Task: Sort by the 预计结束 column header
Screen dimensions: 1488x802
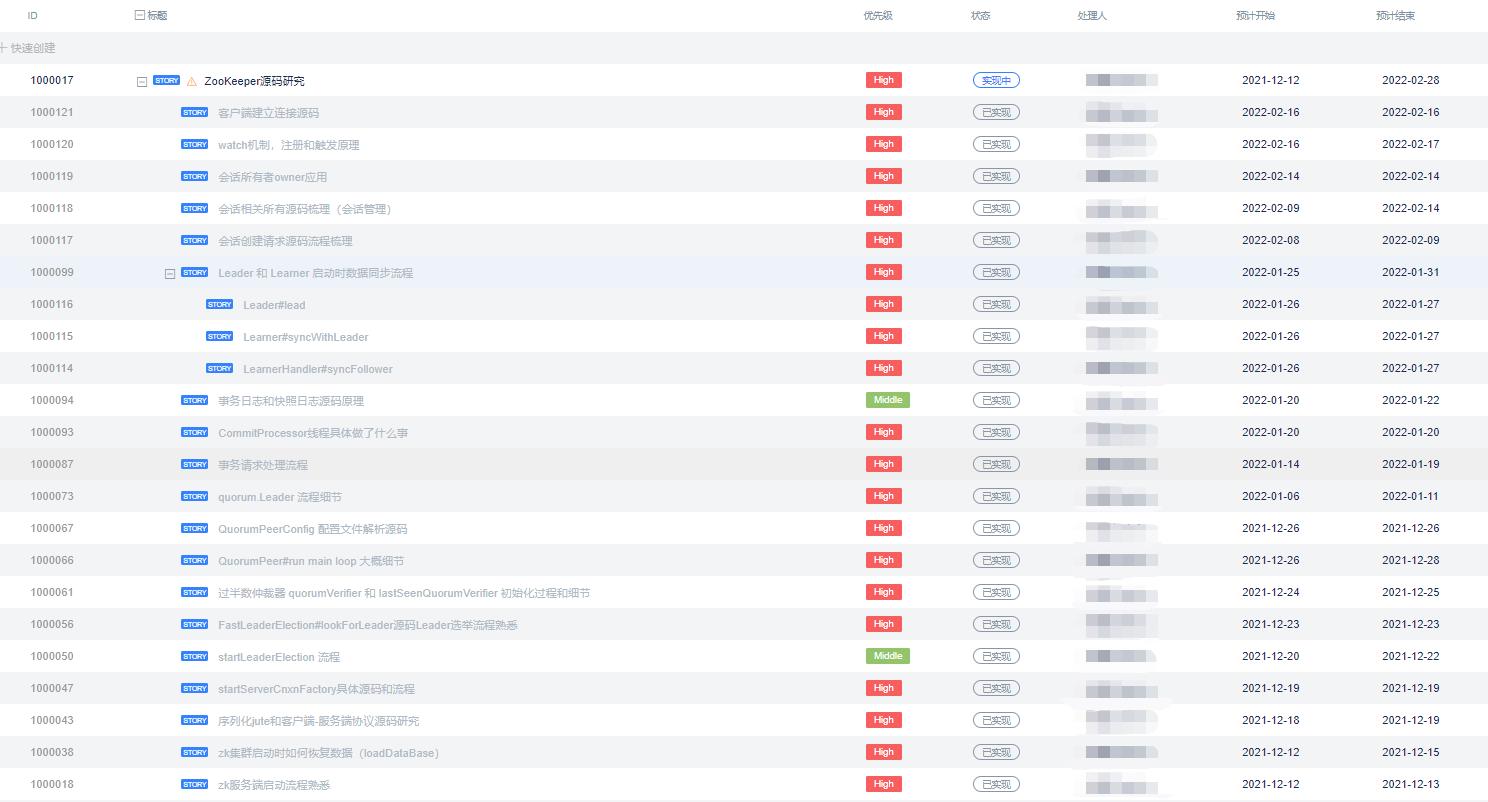Action: point(1395,16)
